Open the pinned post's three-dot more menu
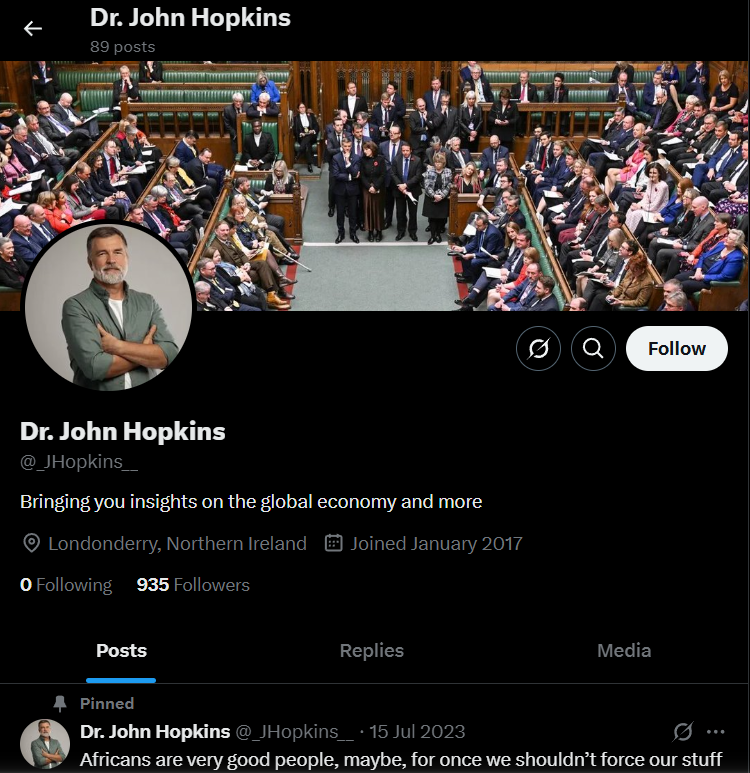750x773 pixels. 715,732
